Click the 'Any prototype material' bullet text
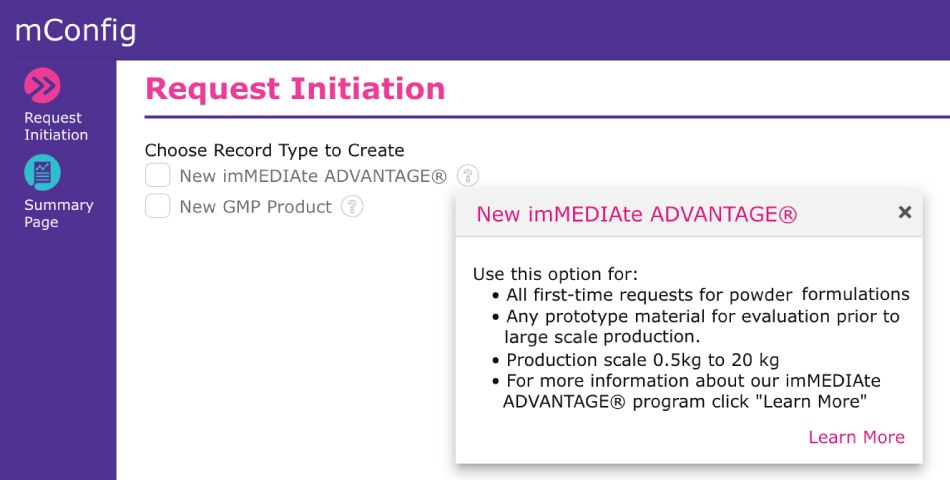This screenshot has width=950, height=480. click(x=702, y=317)
